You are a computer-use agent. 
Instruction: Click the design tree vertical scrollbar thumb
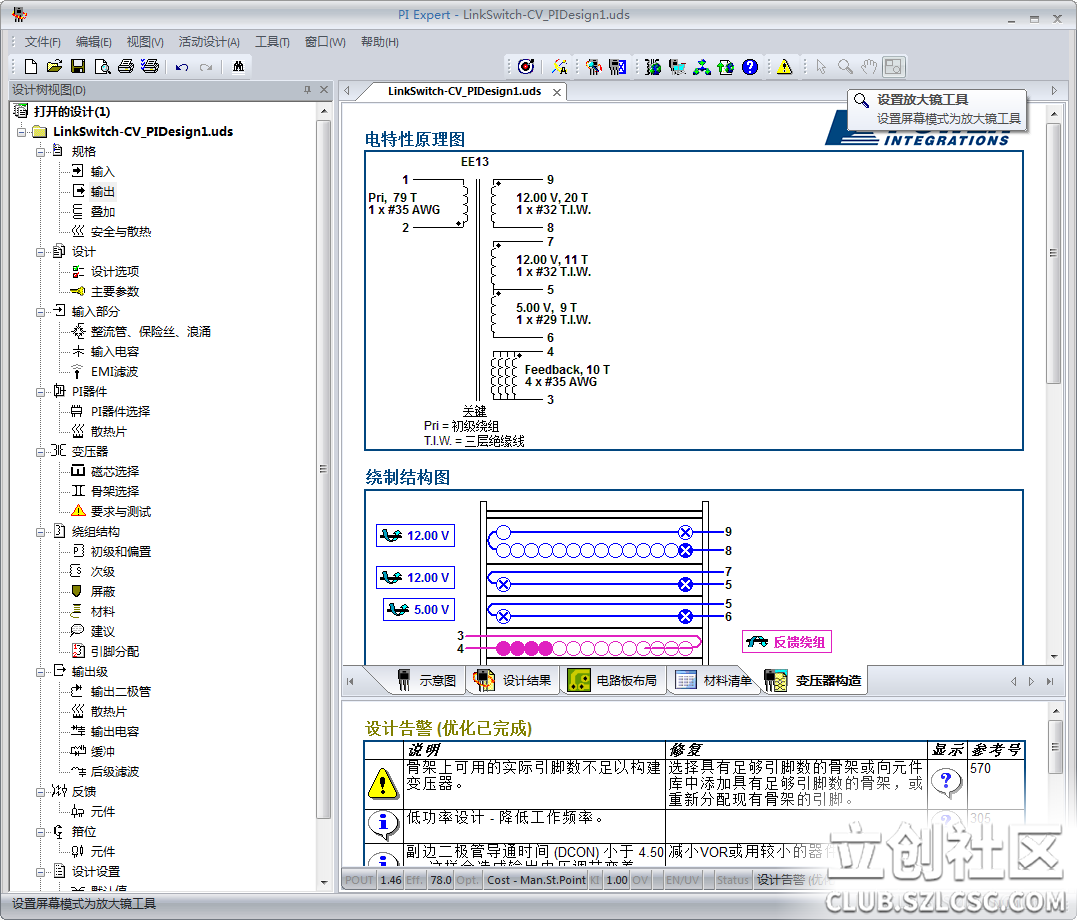pyautogui.click(x=324, y=469)
